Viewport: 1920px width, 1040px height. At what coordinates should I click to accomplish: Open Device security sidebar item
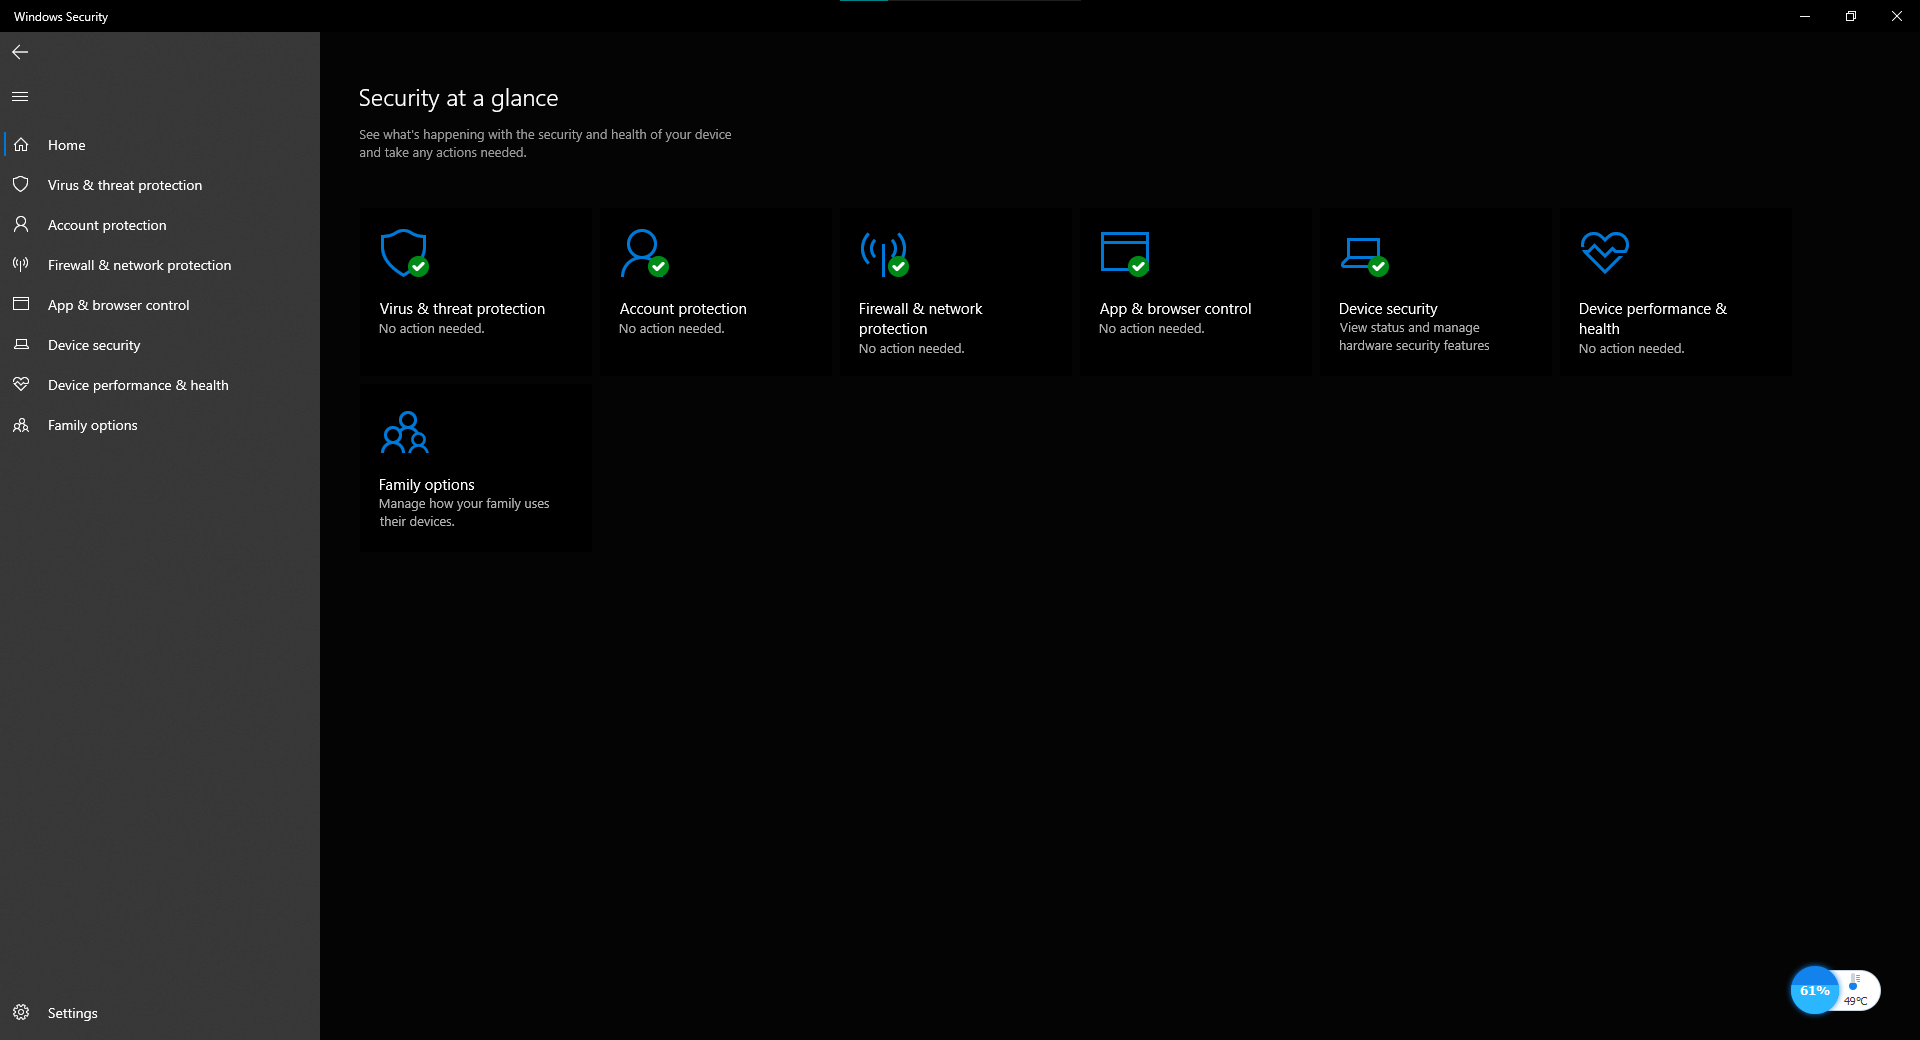click(160, 345)
